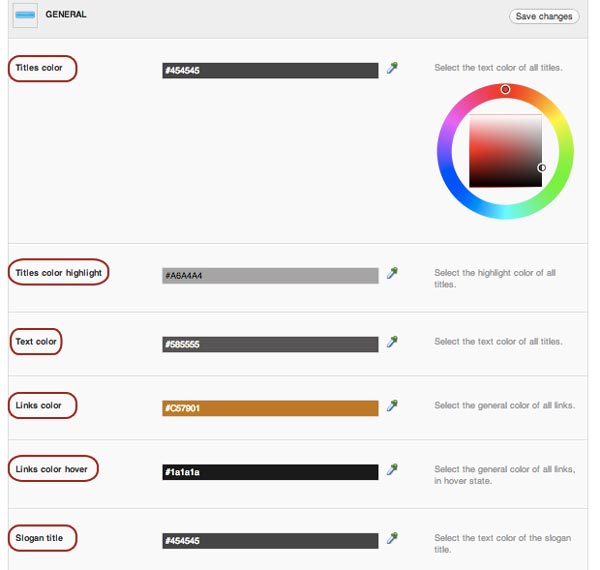Click the GENERAL section header
The image size is (600, 570).
coord(66,15)
